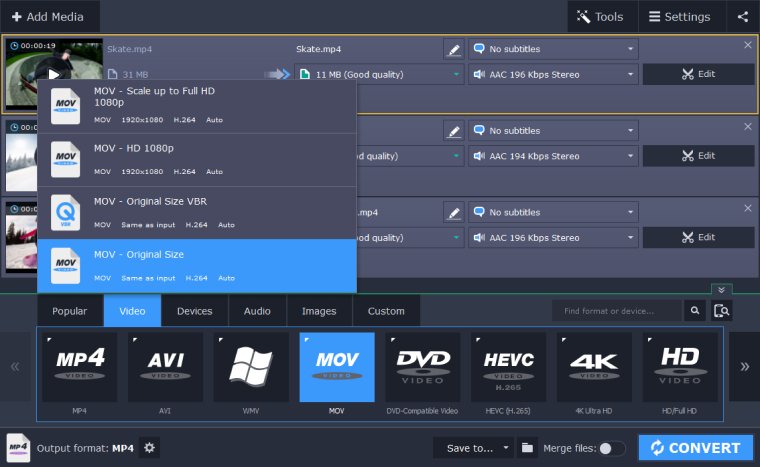Open No subtitles dropdown in second file
The width and height of the screenshot is (760, 467).
coord(553,130)
